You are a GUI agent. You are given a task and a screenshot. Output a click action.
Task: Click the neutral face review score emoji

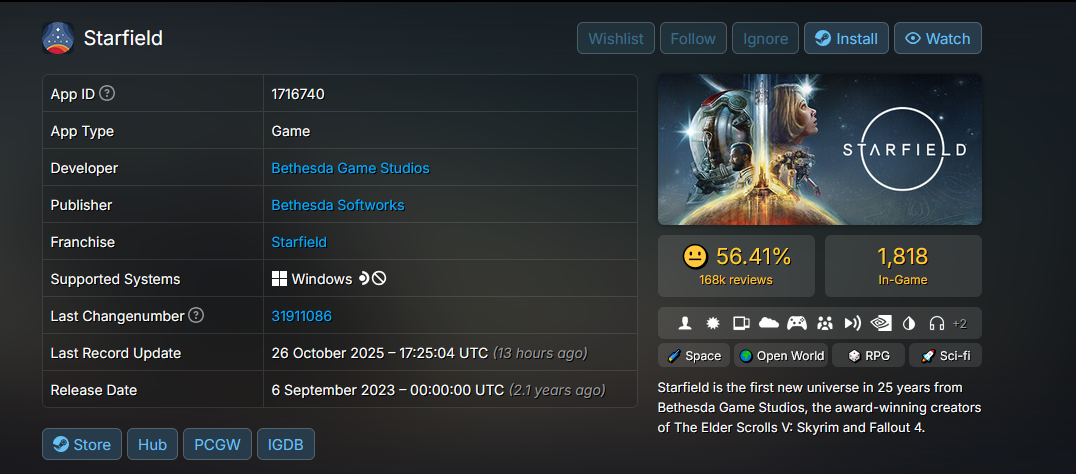(x=695, y=257)
